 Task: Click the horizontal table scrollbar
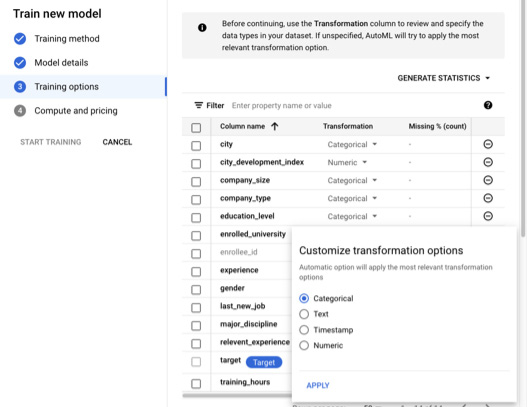[x=237, y=395]
